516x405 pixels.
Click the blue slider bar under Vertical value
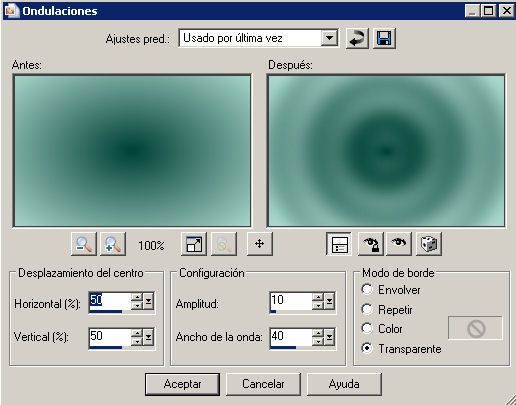[x=106, y=348]
